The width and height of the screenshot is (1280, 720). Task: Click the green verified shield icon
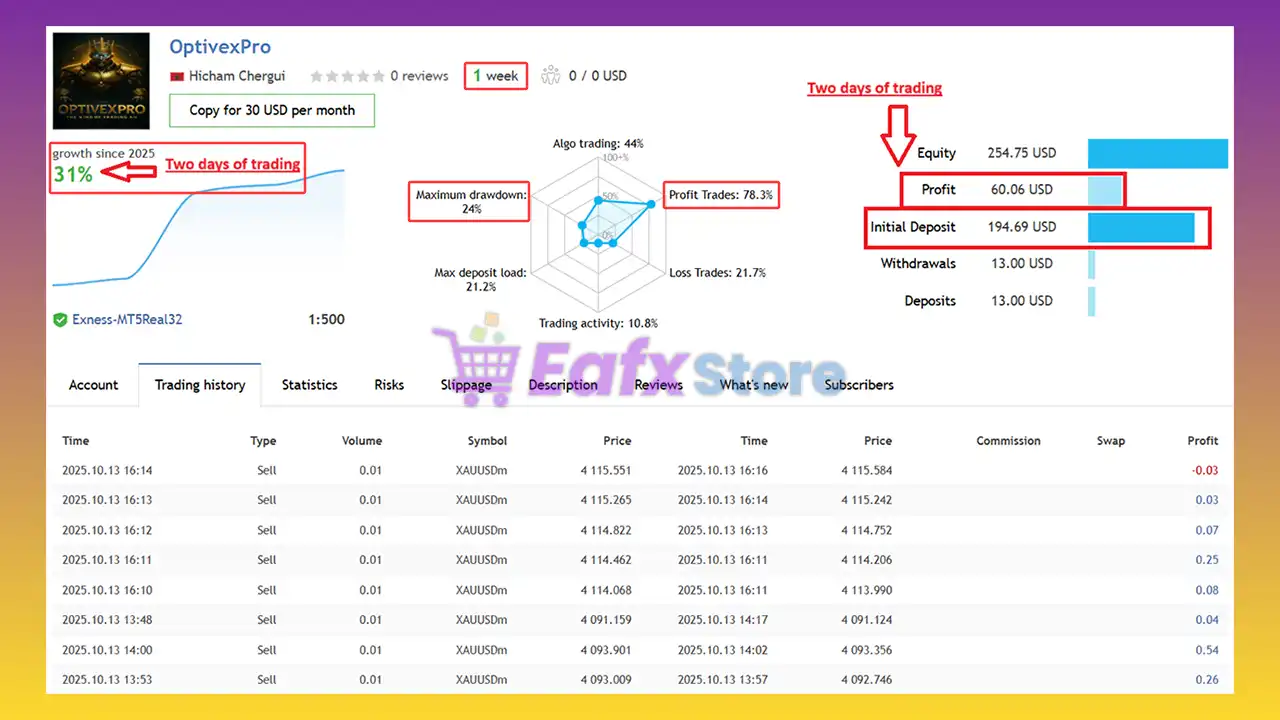pos(60,320)
